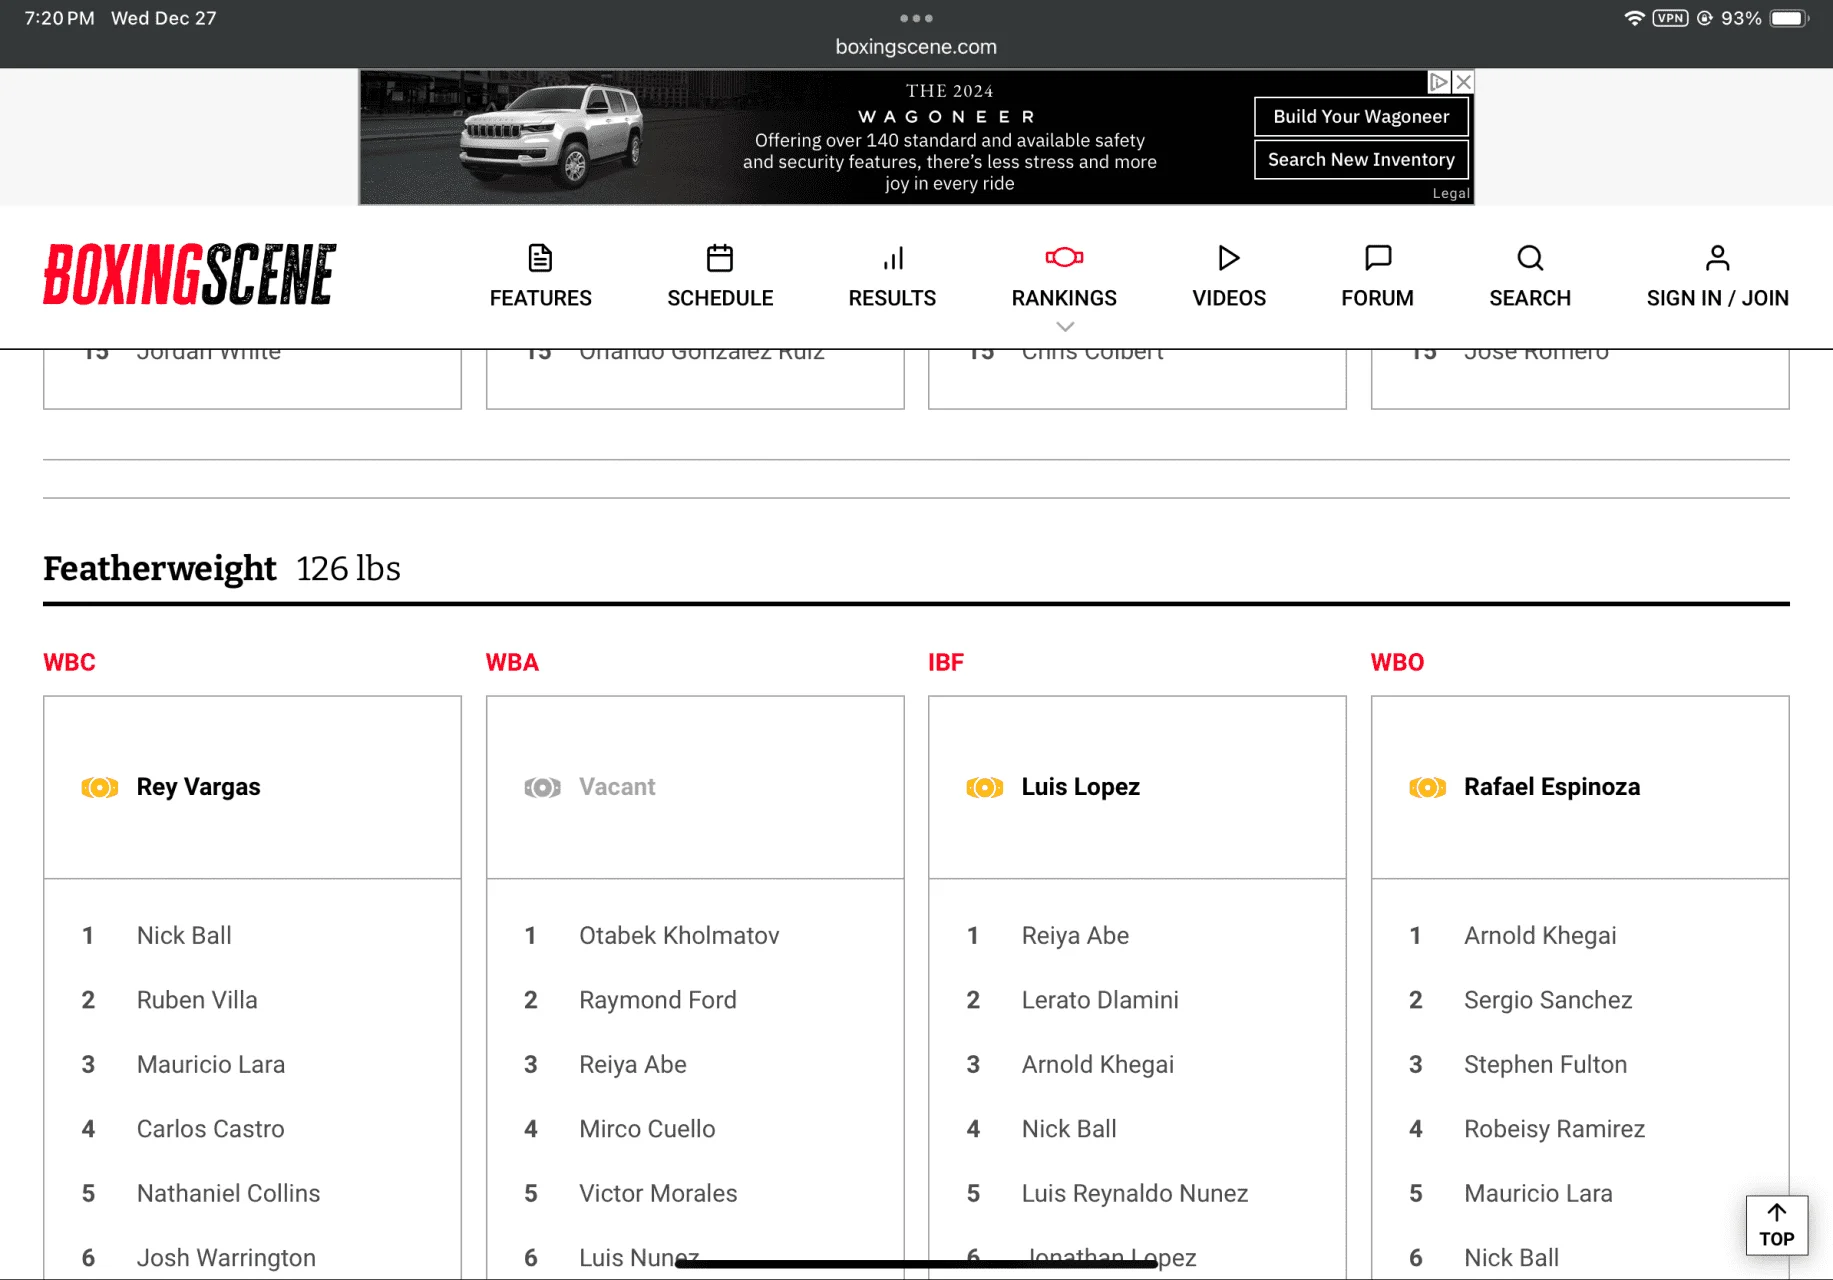Click the Schedule calendar icon
The width and height of the screenshot is (1833, 1280).
pyautogui.click(x=720, y=258)
